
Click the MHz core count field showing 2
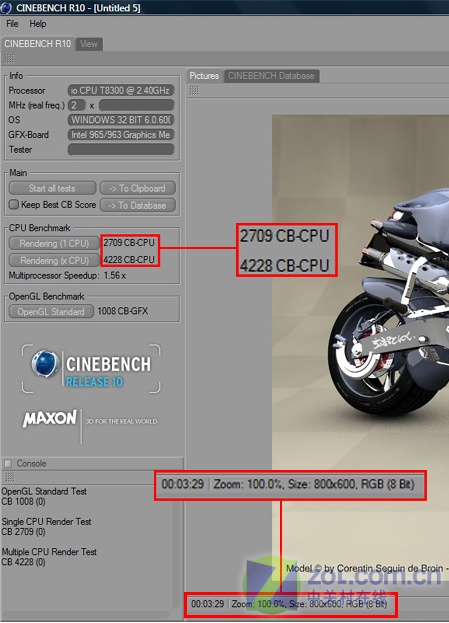coord(77,105)
